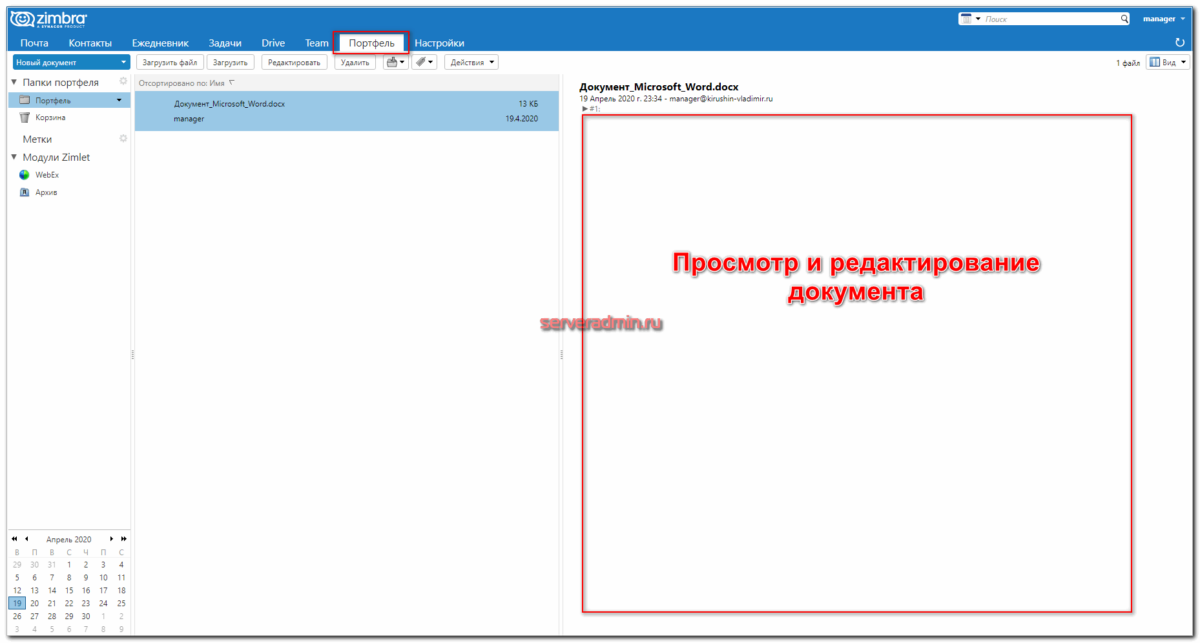The height and width of the screenshot is (643, 1200).
Task: Switch to the Контакты tab
Action: (x=90, y=43)
